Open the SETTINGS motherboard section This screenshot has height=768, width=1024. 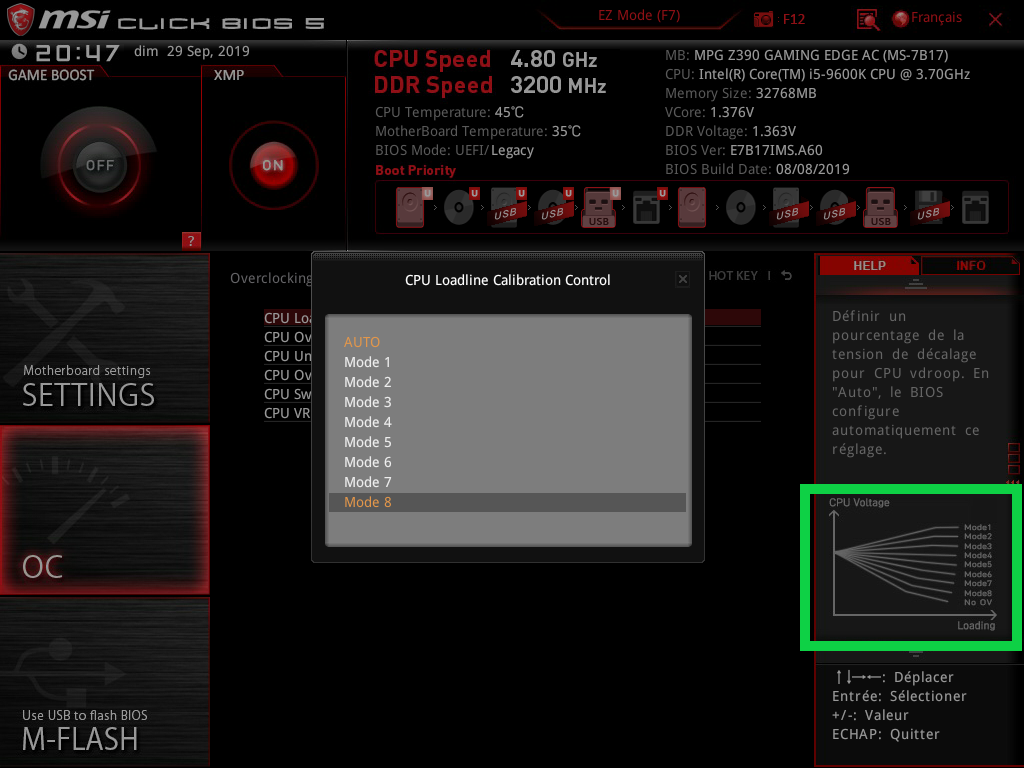(x=104, y=338)
